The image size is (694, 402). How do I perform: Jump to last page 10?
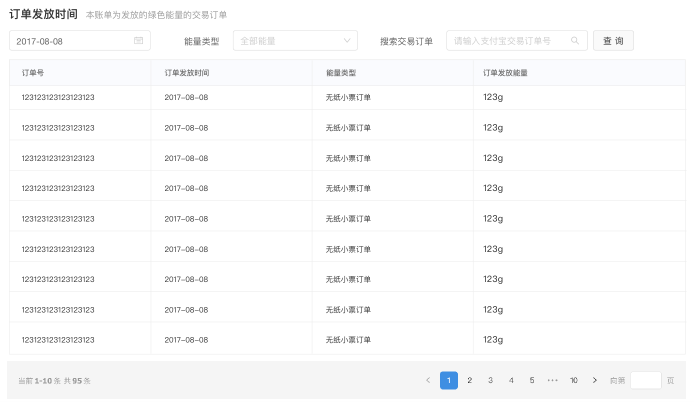[x=574, y=380]
